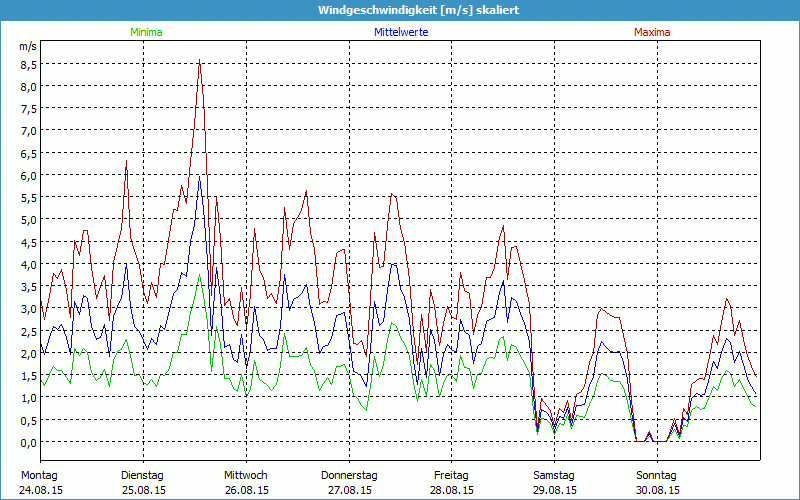The width and height of the screenshot is (800, 500).
Task: Click the 'Freitag' day label
Action: (x=451, y=475)
